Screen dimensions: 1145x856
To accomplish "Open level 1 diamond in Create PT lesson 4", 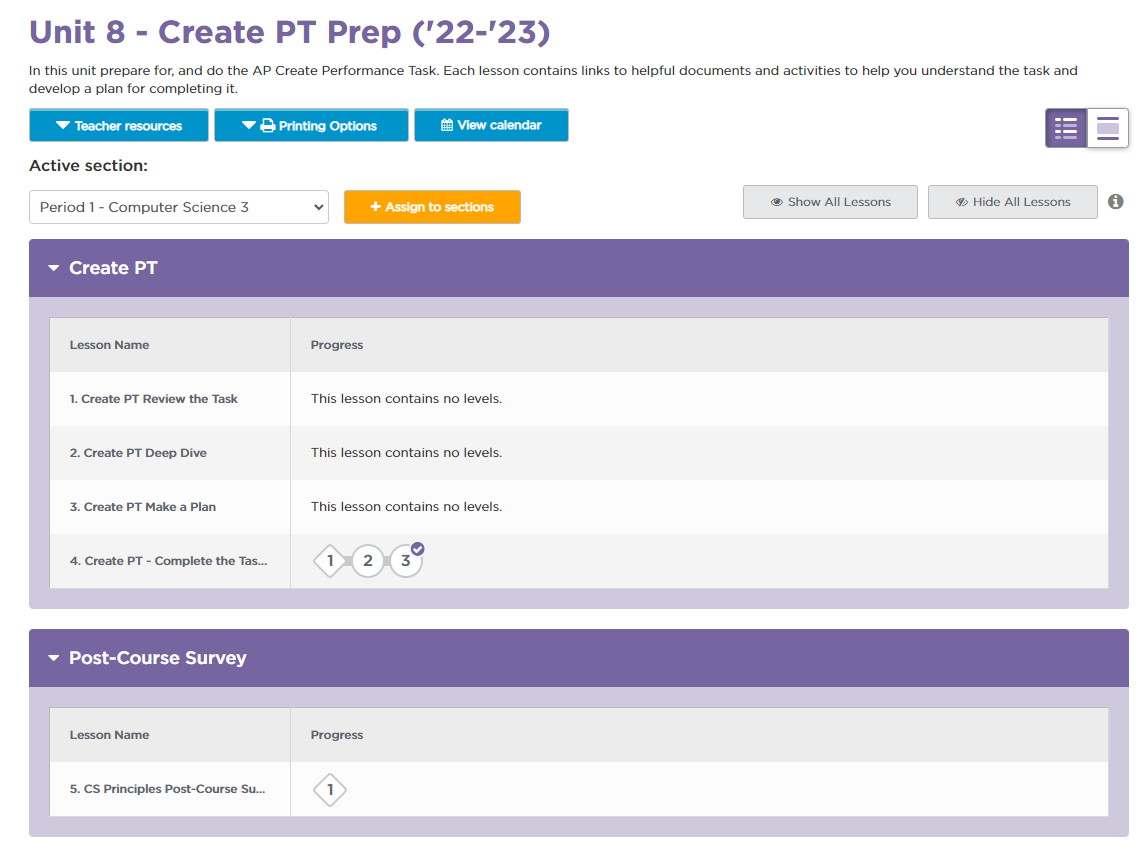I will [x=330, y=561].
